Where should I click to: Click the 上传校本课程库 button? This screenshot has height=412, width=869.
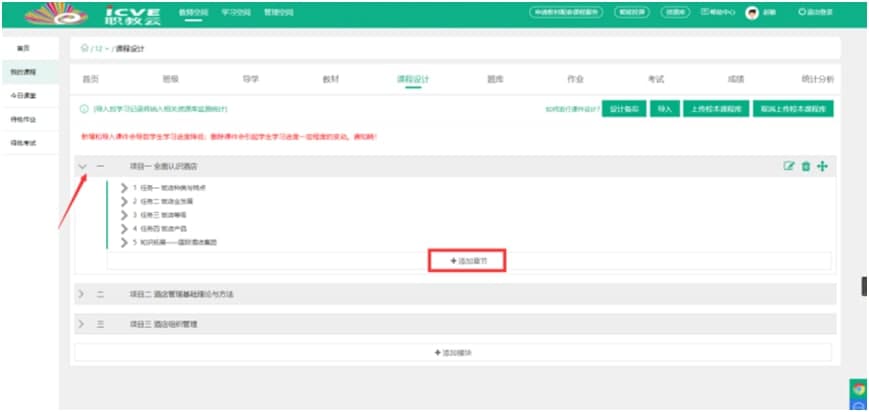(x=717, y=109)
